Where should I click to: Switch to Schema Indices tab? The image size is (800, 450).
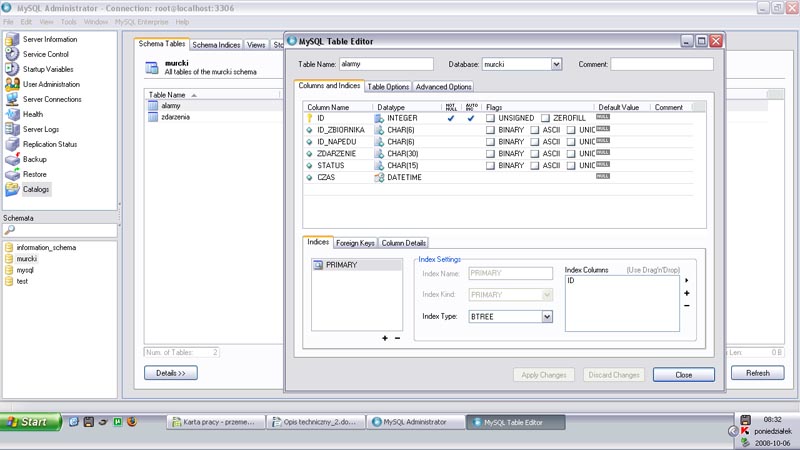point(216,45)
